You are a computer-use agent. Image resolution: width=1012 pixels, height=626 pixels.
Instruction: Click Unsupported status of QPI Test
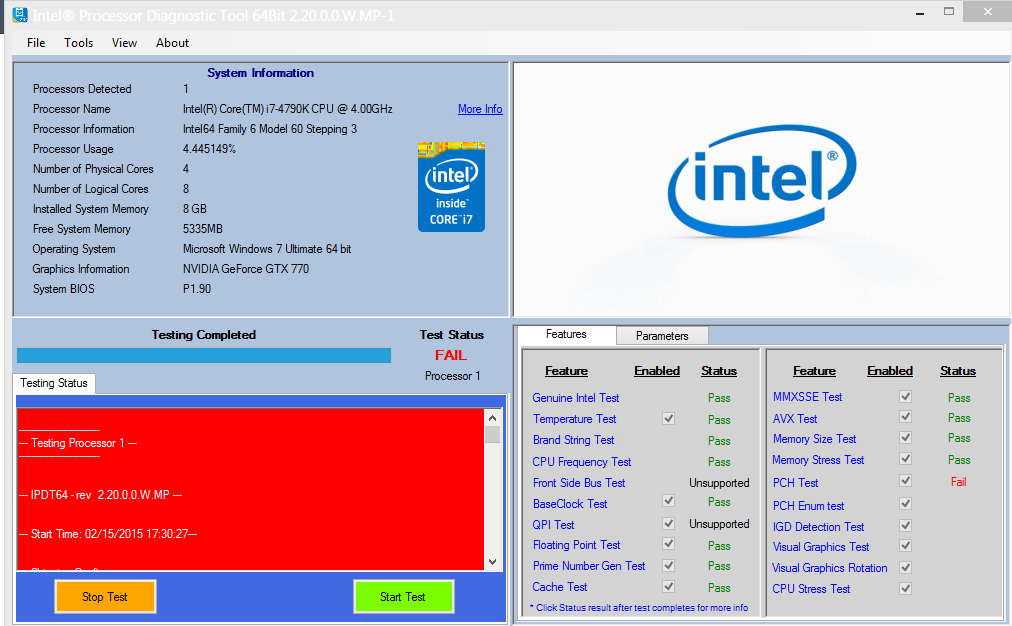(719, 524)
